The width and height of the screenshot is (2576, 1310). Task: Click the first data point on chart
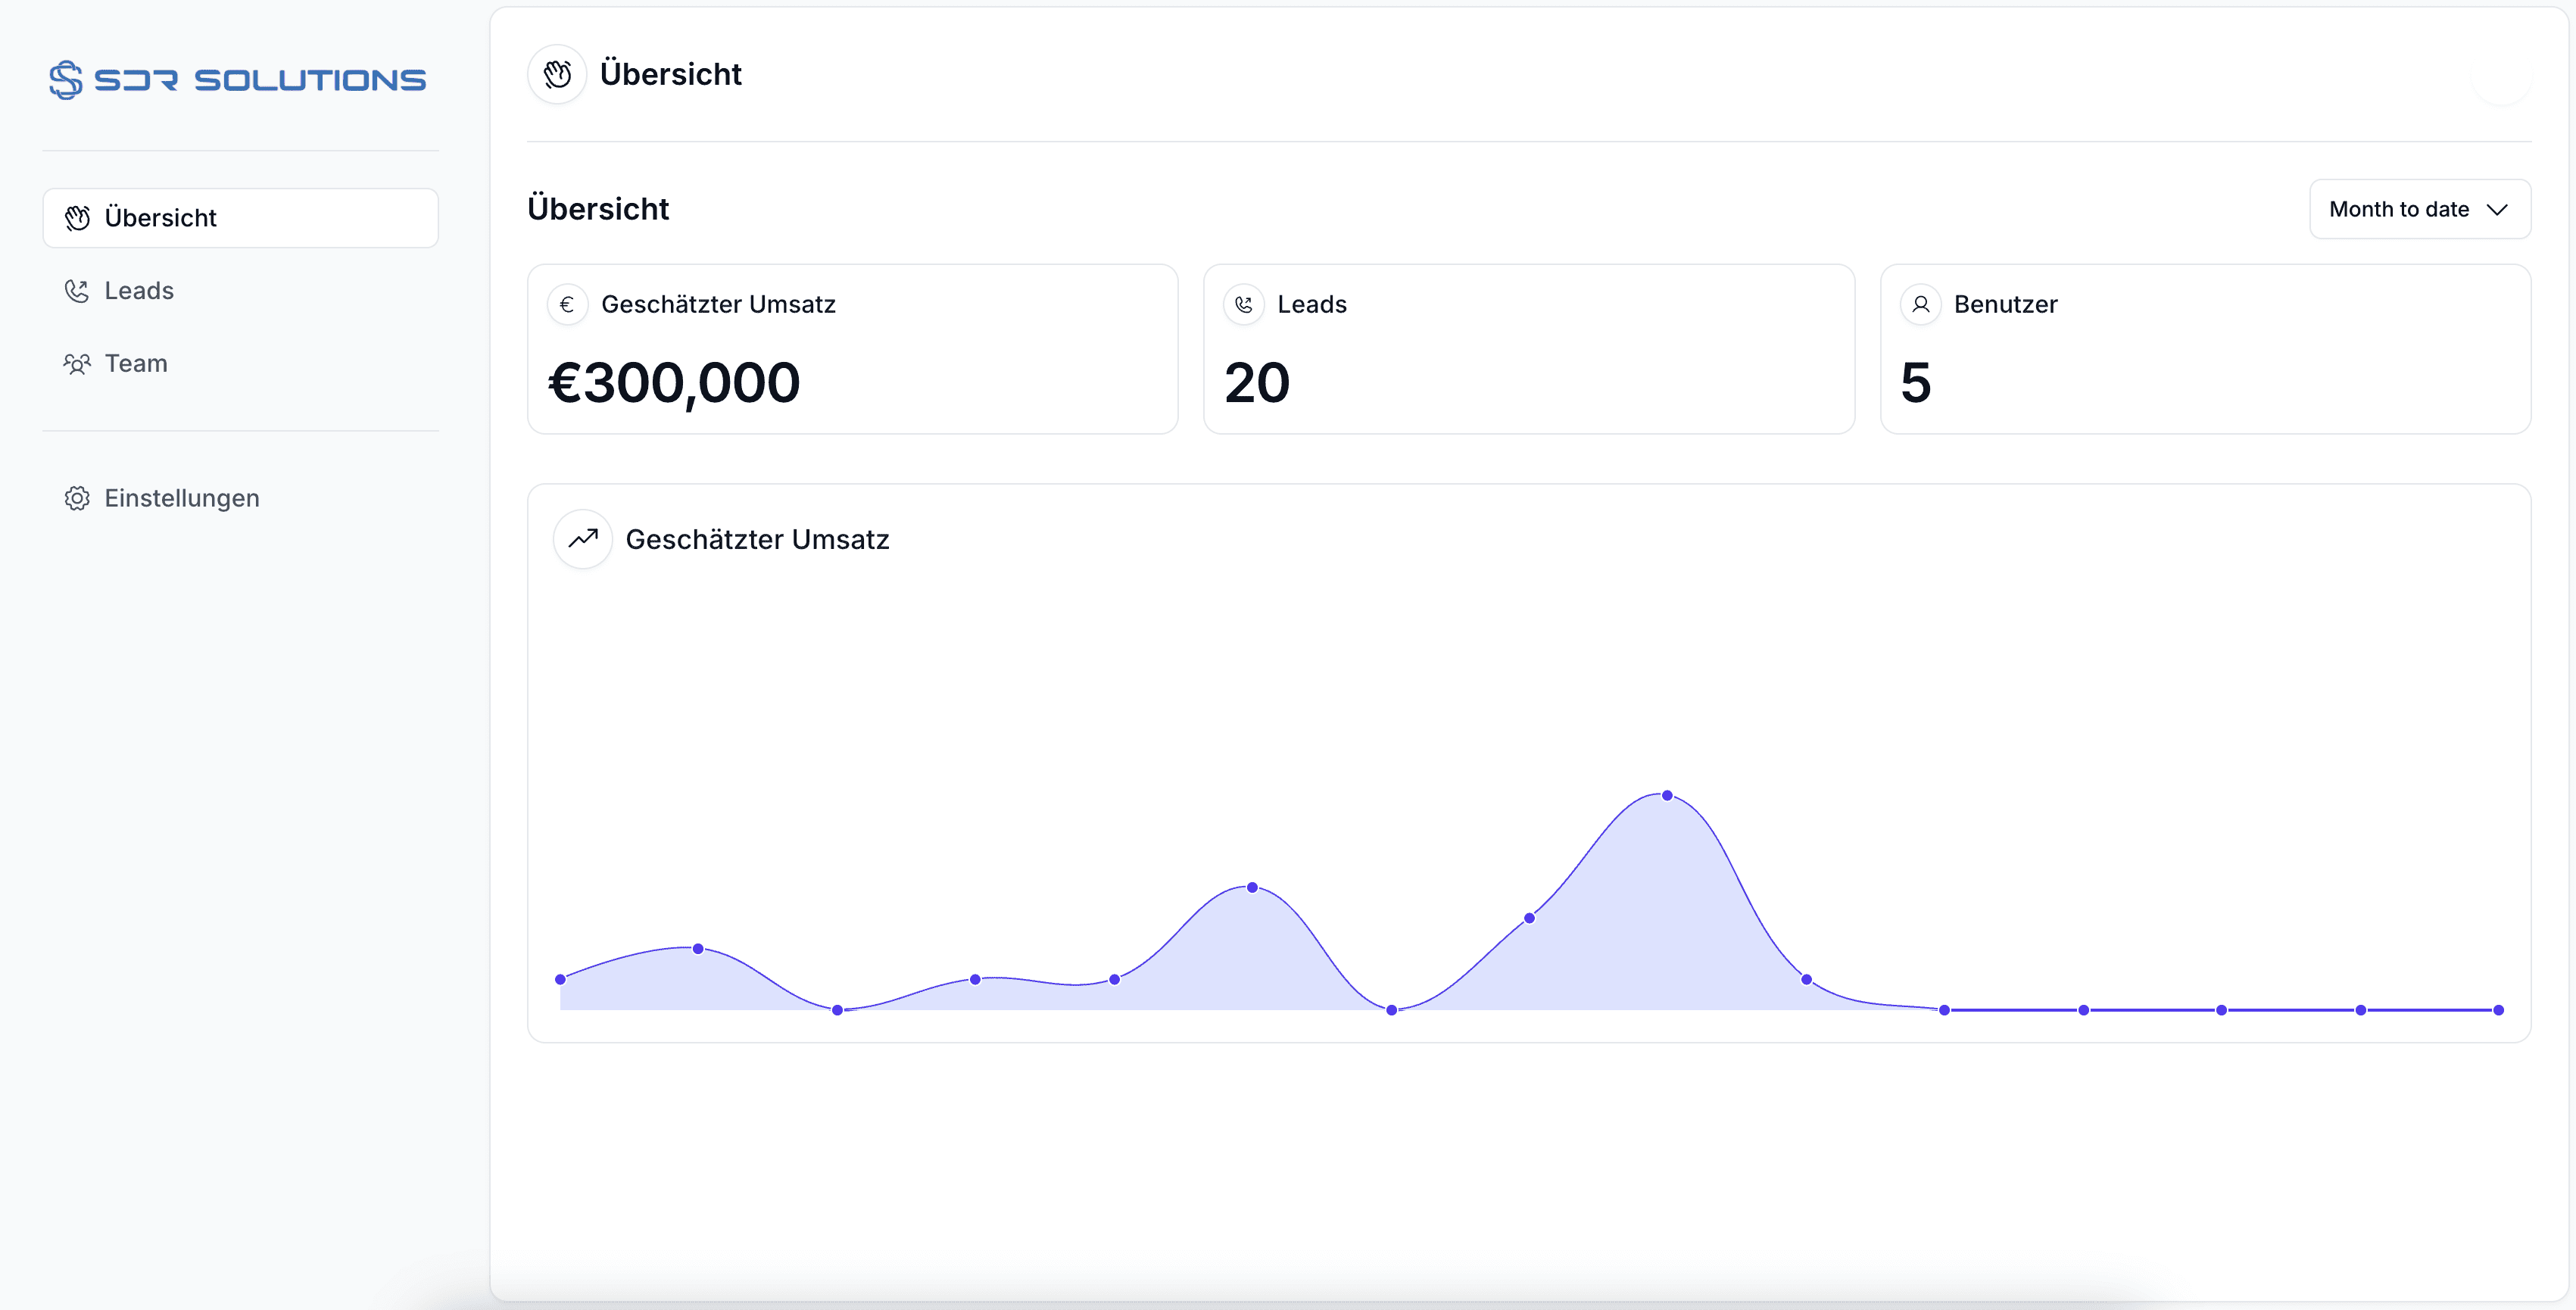560,980
